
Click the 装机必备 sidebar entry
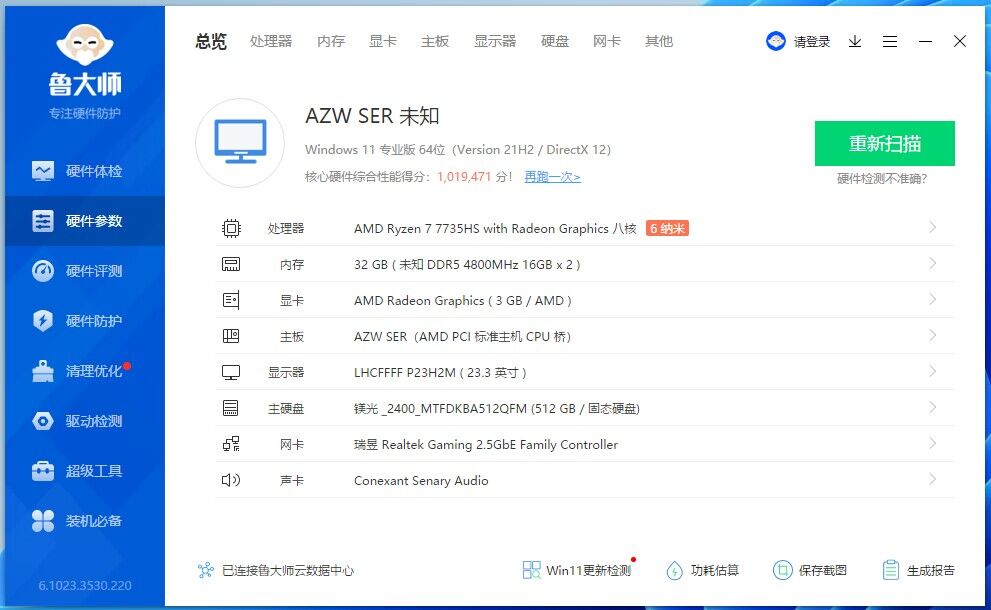pyautogui.click(x=84, y=521)
